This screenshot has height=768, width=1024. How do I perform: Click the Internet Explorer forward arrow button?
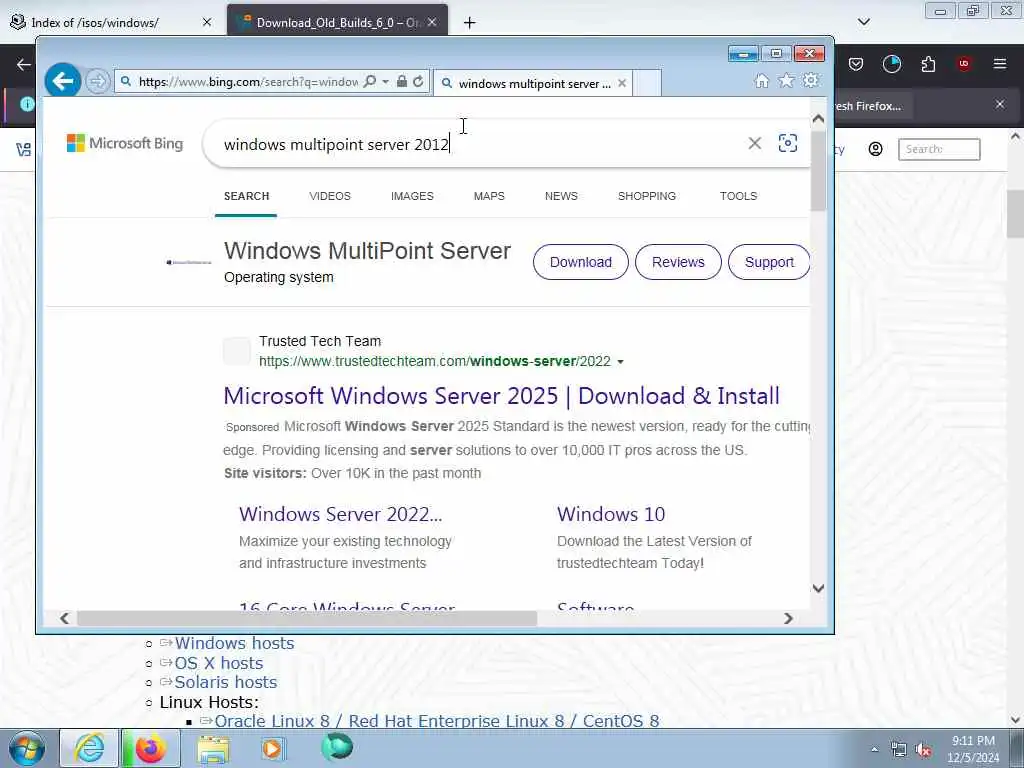click(x=98, y=82)
